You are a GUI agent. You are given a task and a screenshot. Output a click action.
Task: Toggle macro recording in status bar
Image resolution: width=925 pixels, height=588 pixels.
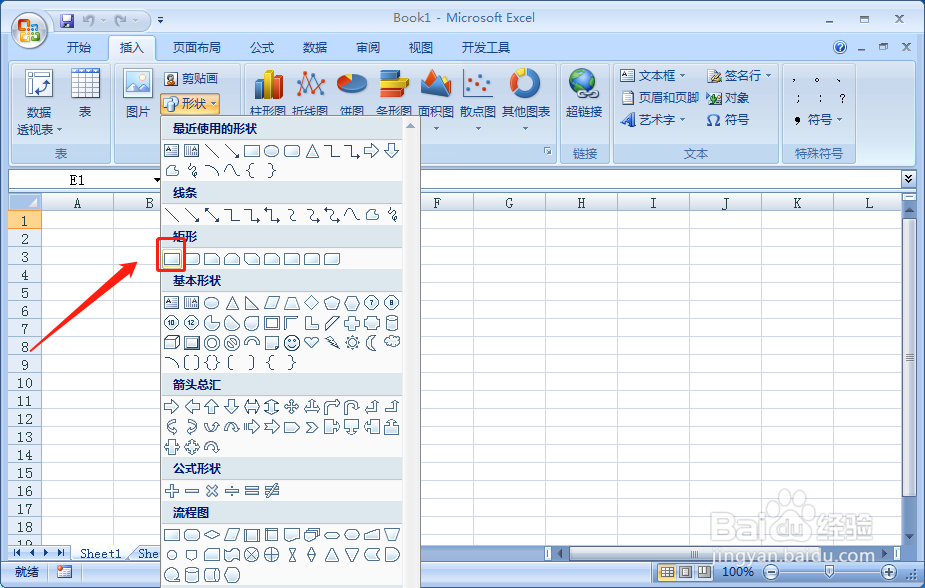[x=64, y=571]
